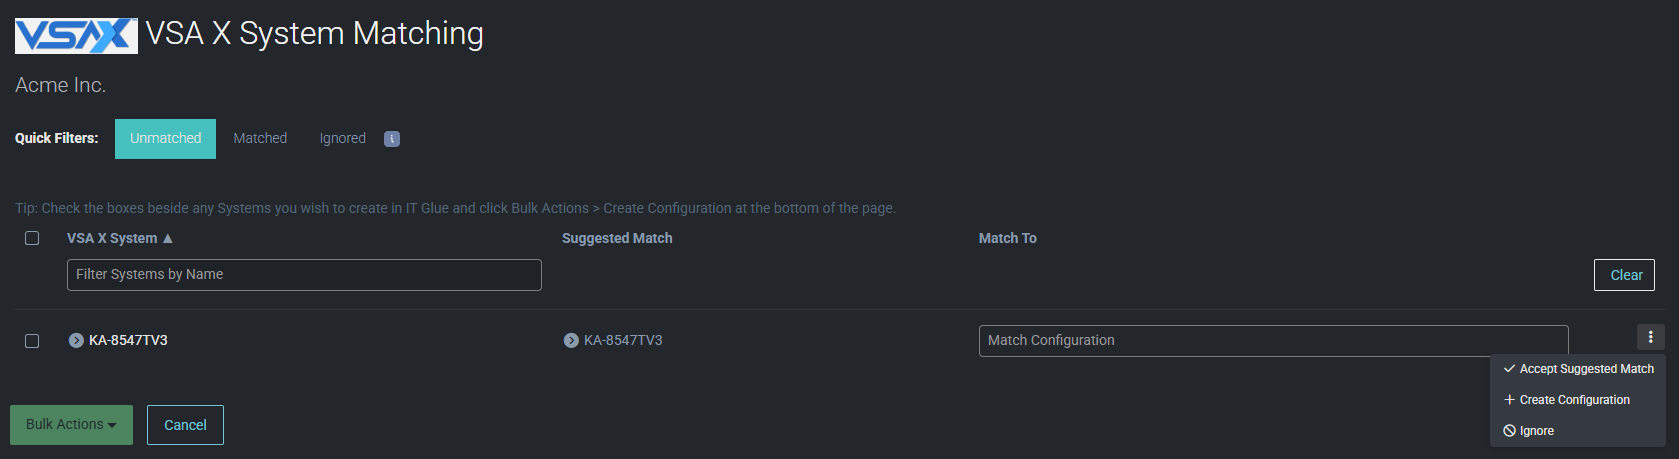Click the Cancel button
Viewport: 1679px width, 459px height.
[185, 425]
